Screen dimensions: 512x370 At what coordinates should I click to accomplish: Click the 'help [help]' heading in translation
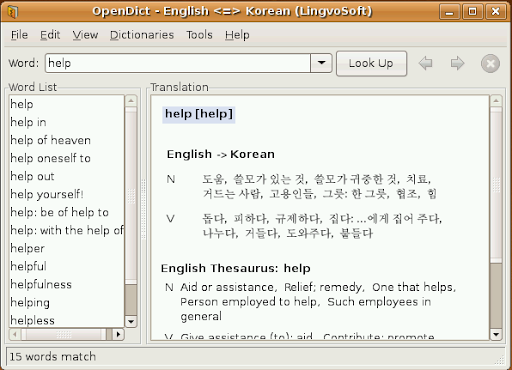tap(199, 114)
